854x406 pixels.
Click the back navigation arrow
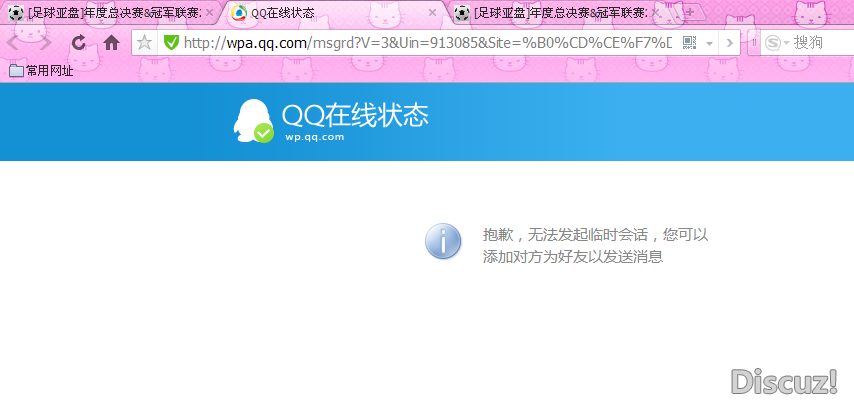(13, 43)
